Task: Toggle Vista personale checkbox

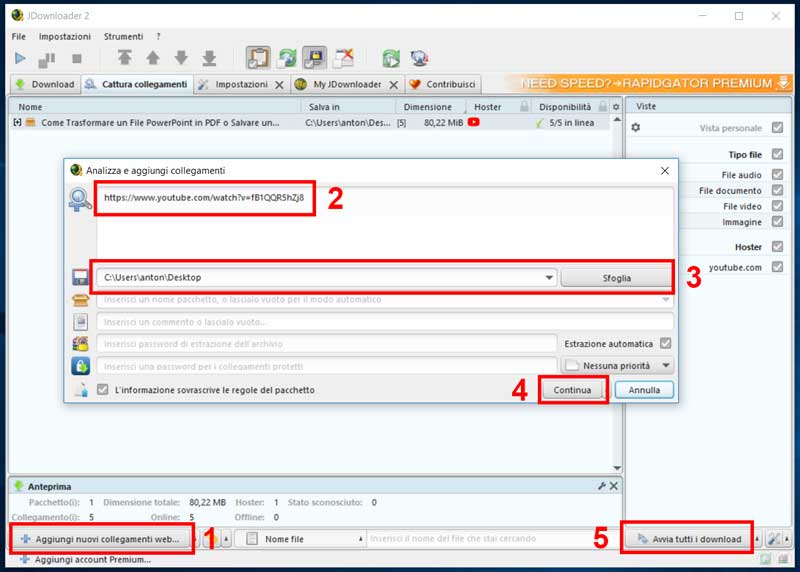Action: [x=778, y=128]
